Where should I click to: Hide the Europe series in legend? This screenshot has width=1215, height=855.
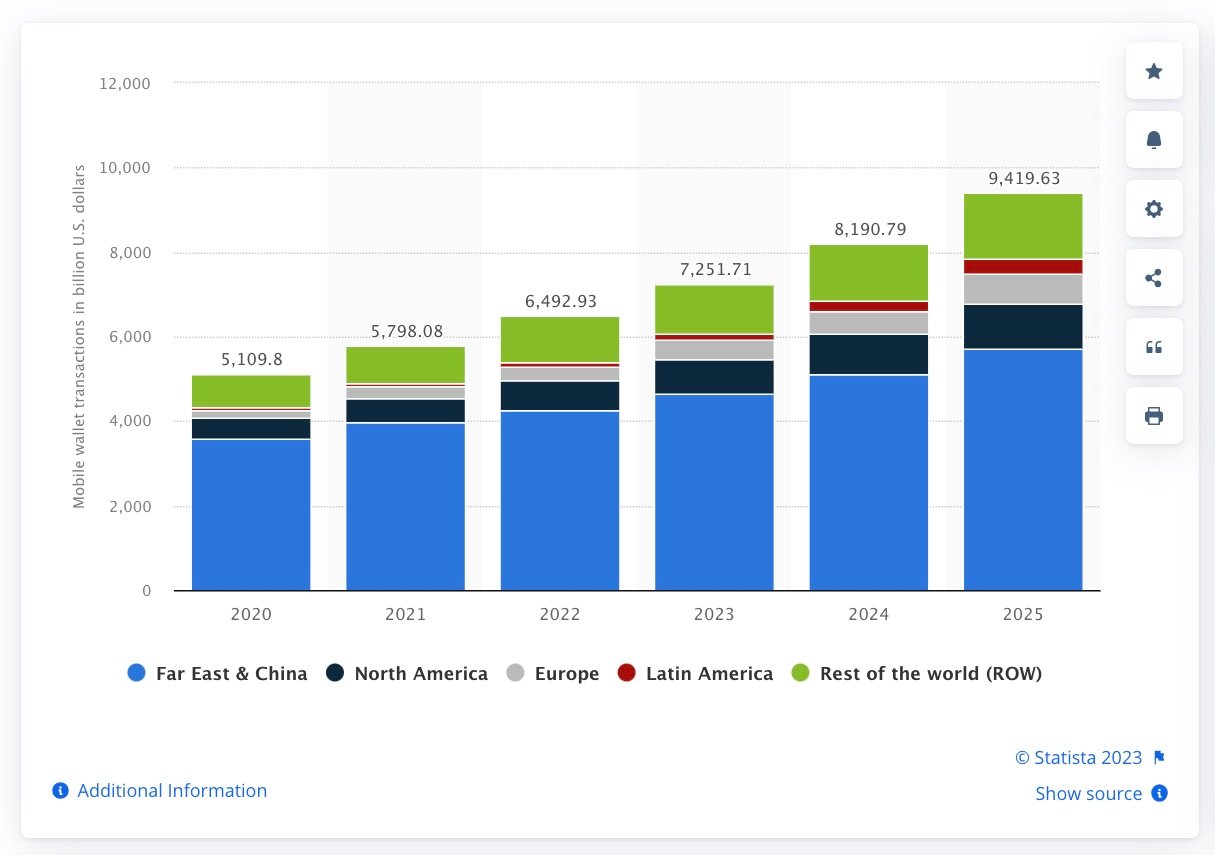[x=555, y=674]
